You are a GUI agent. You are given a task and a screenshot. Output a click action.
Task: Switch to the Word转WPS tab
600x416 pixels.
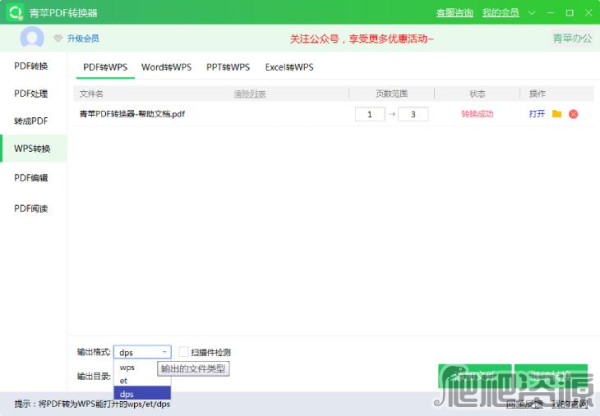pyautogui.click(x=166, y=67)
